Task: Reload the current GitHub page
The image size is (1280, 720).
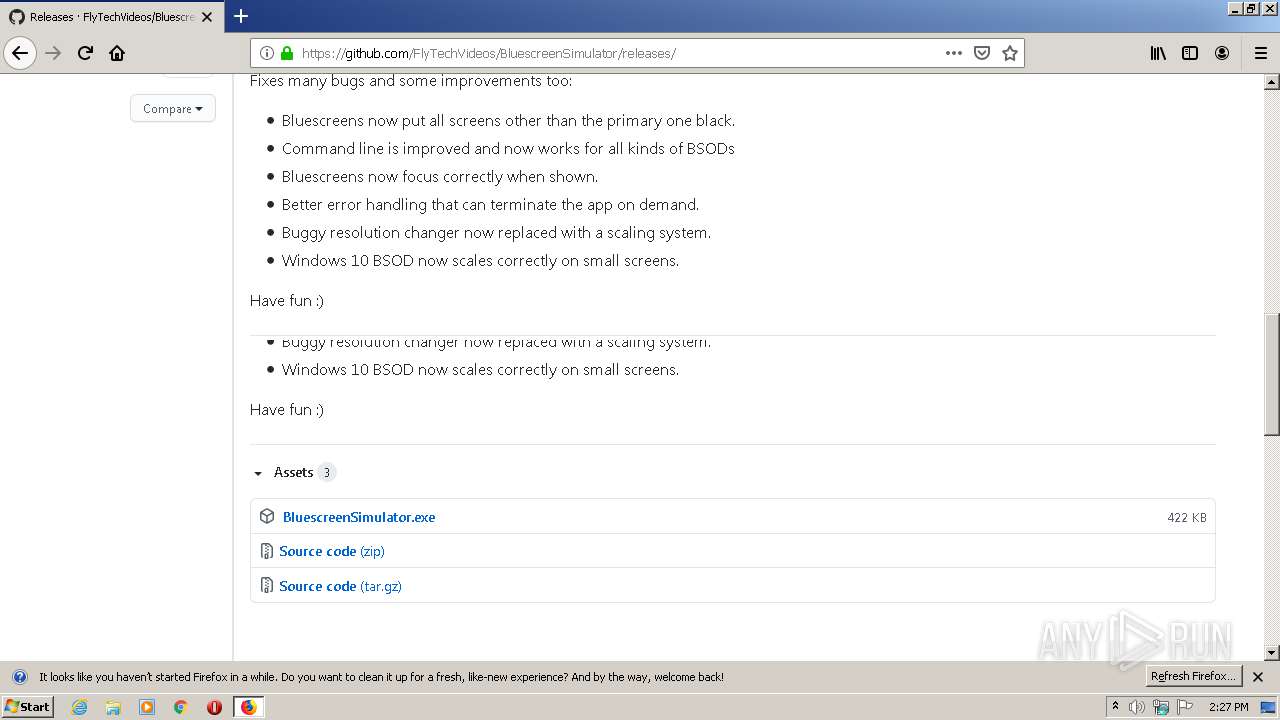Action: [x=85, y=53]
